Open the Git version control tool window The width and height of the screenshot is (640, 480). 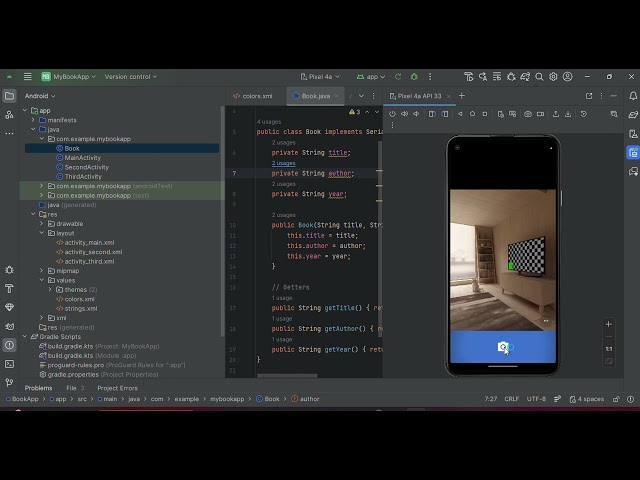(x=9, y=382)
